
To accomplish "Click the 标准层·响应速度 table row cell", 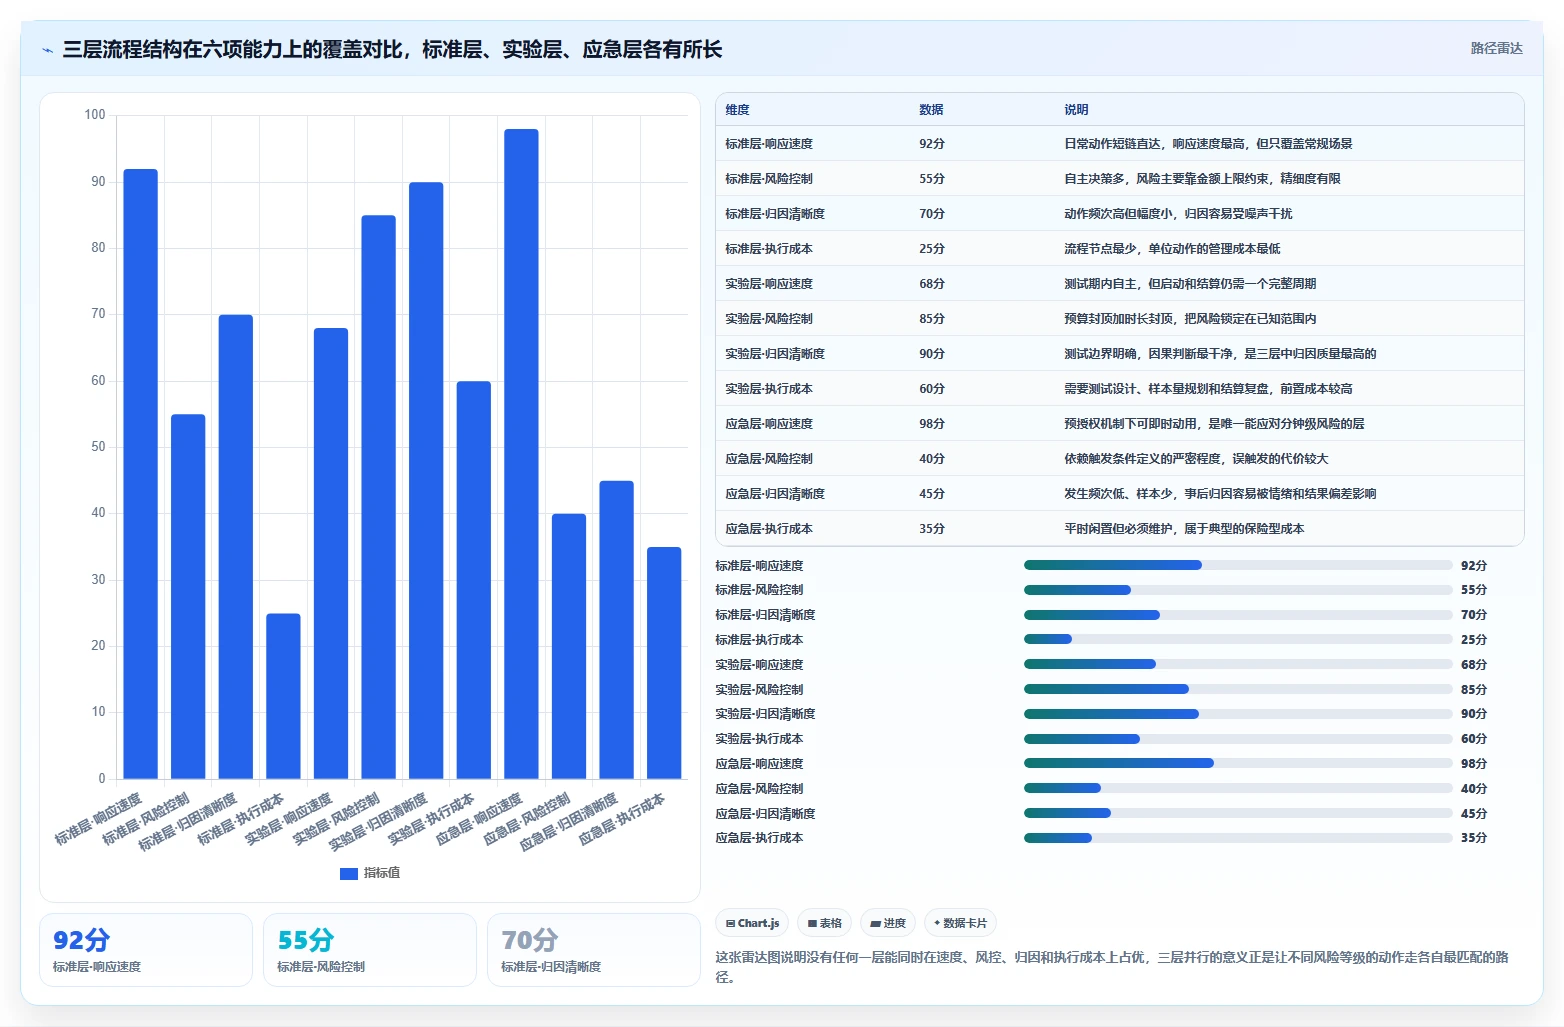I will pos(769,144).
